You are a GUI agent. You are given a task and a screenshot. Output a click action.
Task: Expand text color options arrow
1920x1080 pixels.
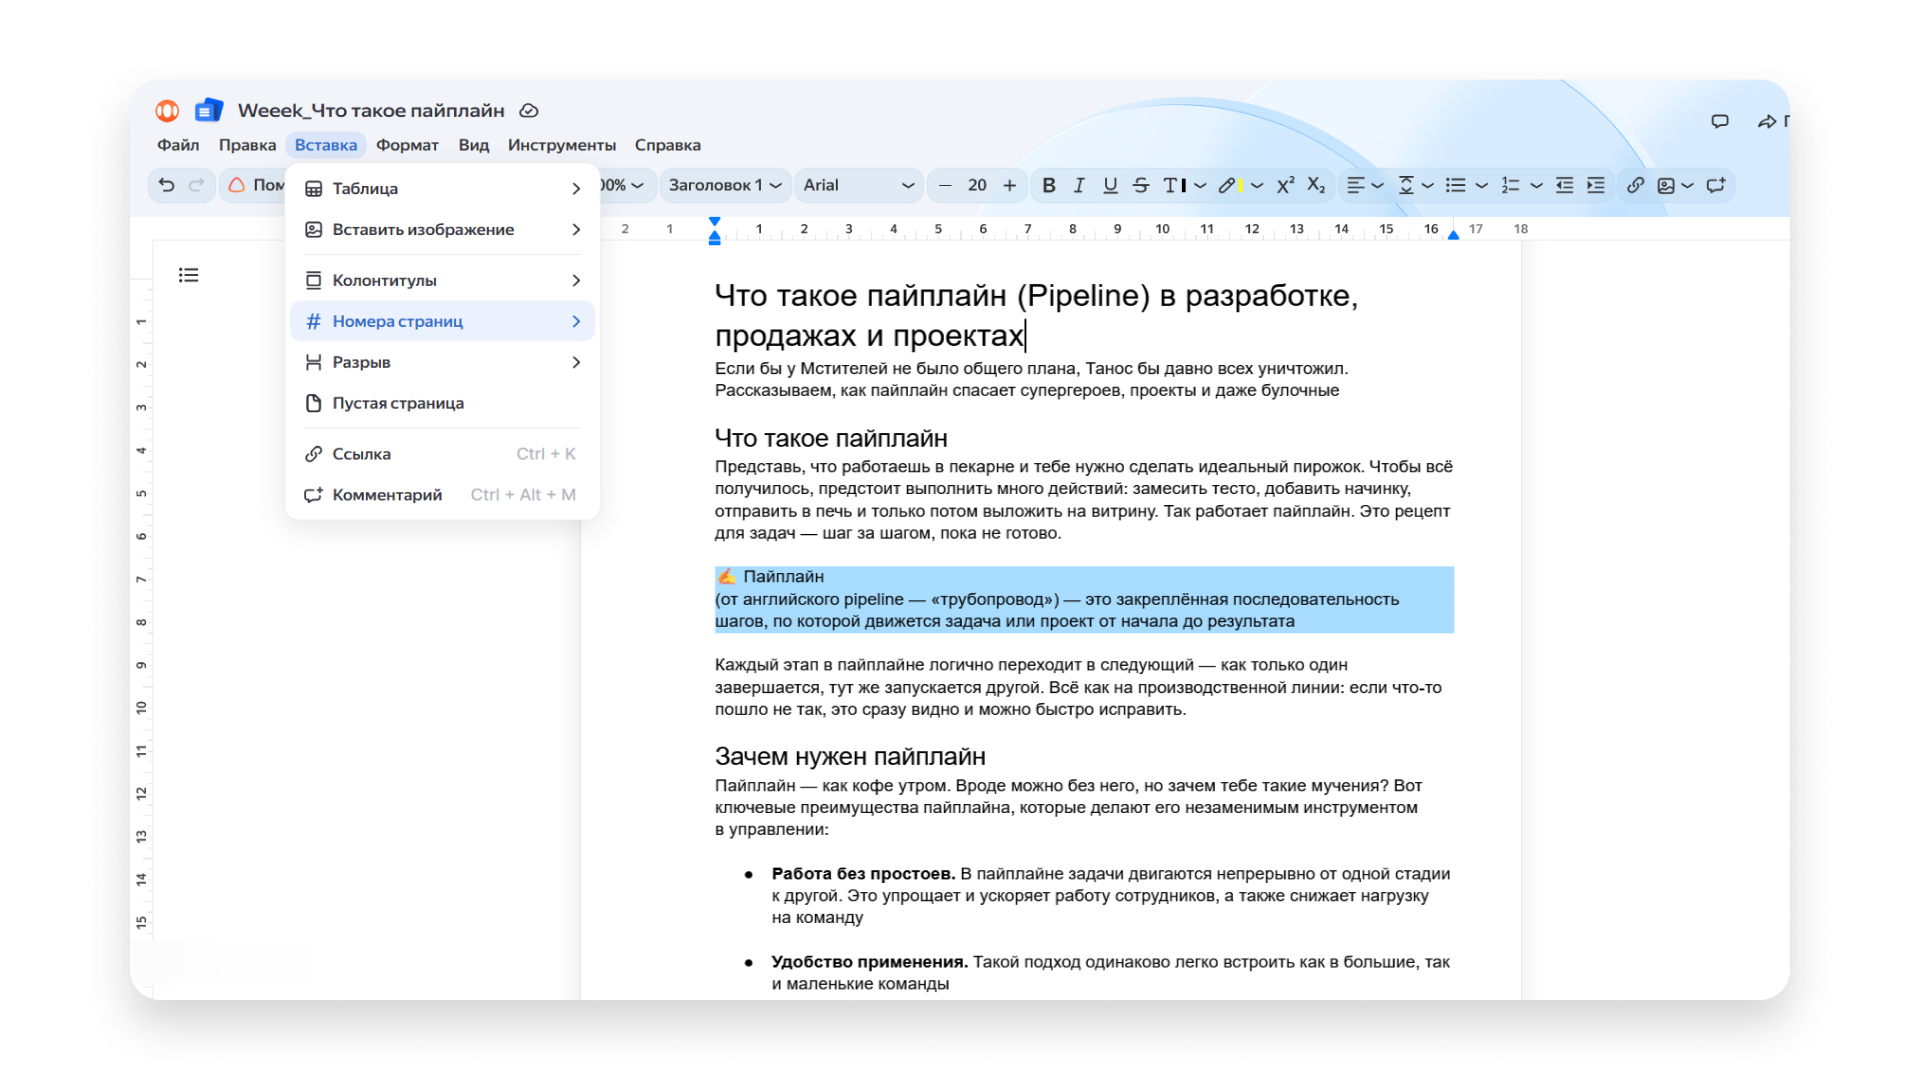click(1200, 186)
